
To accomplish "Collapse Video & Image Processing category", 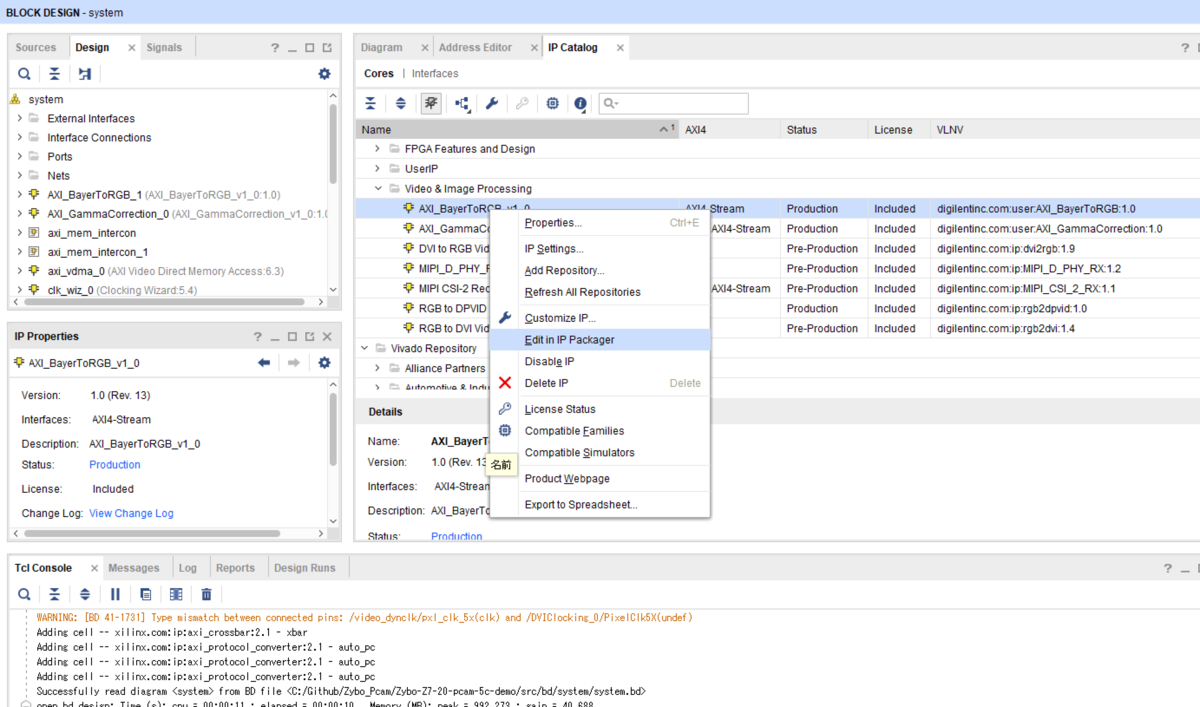I will click(378, 188).
